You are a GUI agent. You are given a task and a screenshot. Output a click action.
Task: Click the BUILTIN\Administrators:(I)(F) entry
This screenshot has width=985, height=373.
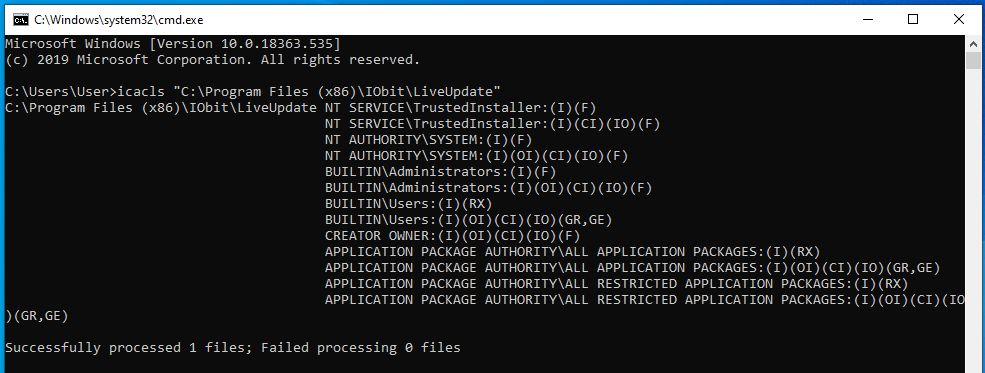point(440,171)
